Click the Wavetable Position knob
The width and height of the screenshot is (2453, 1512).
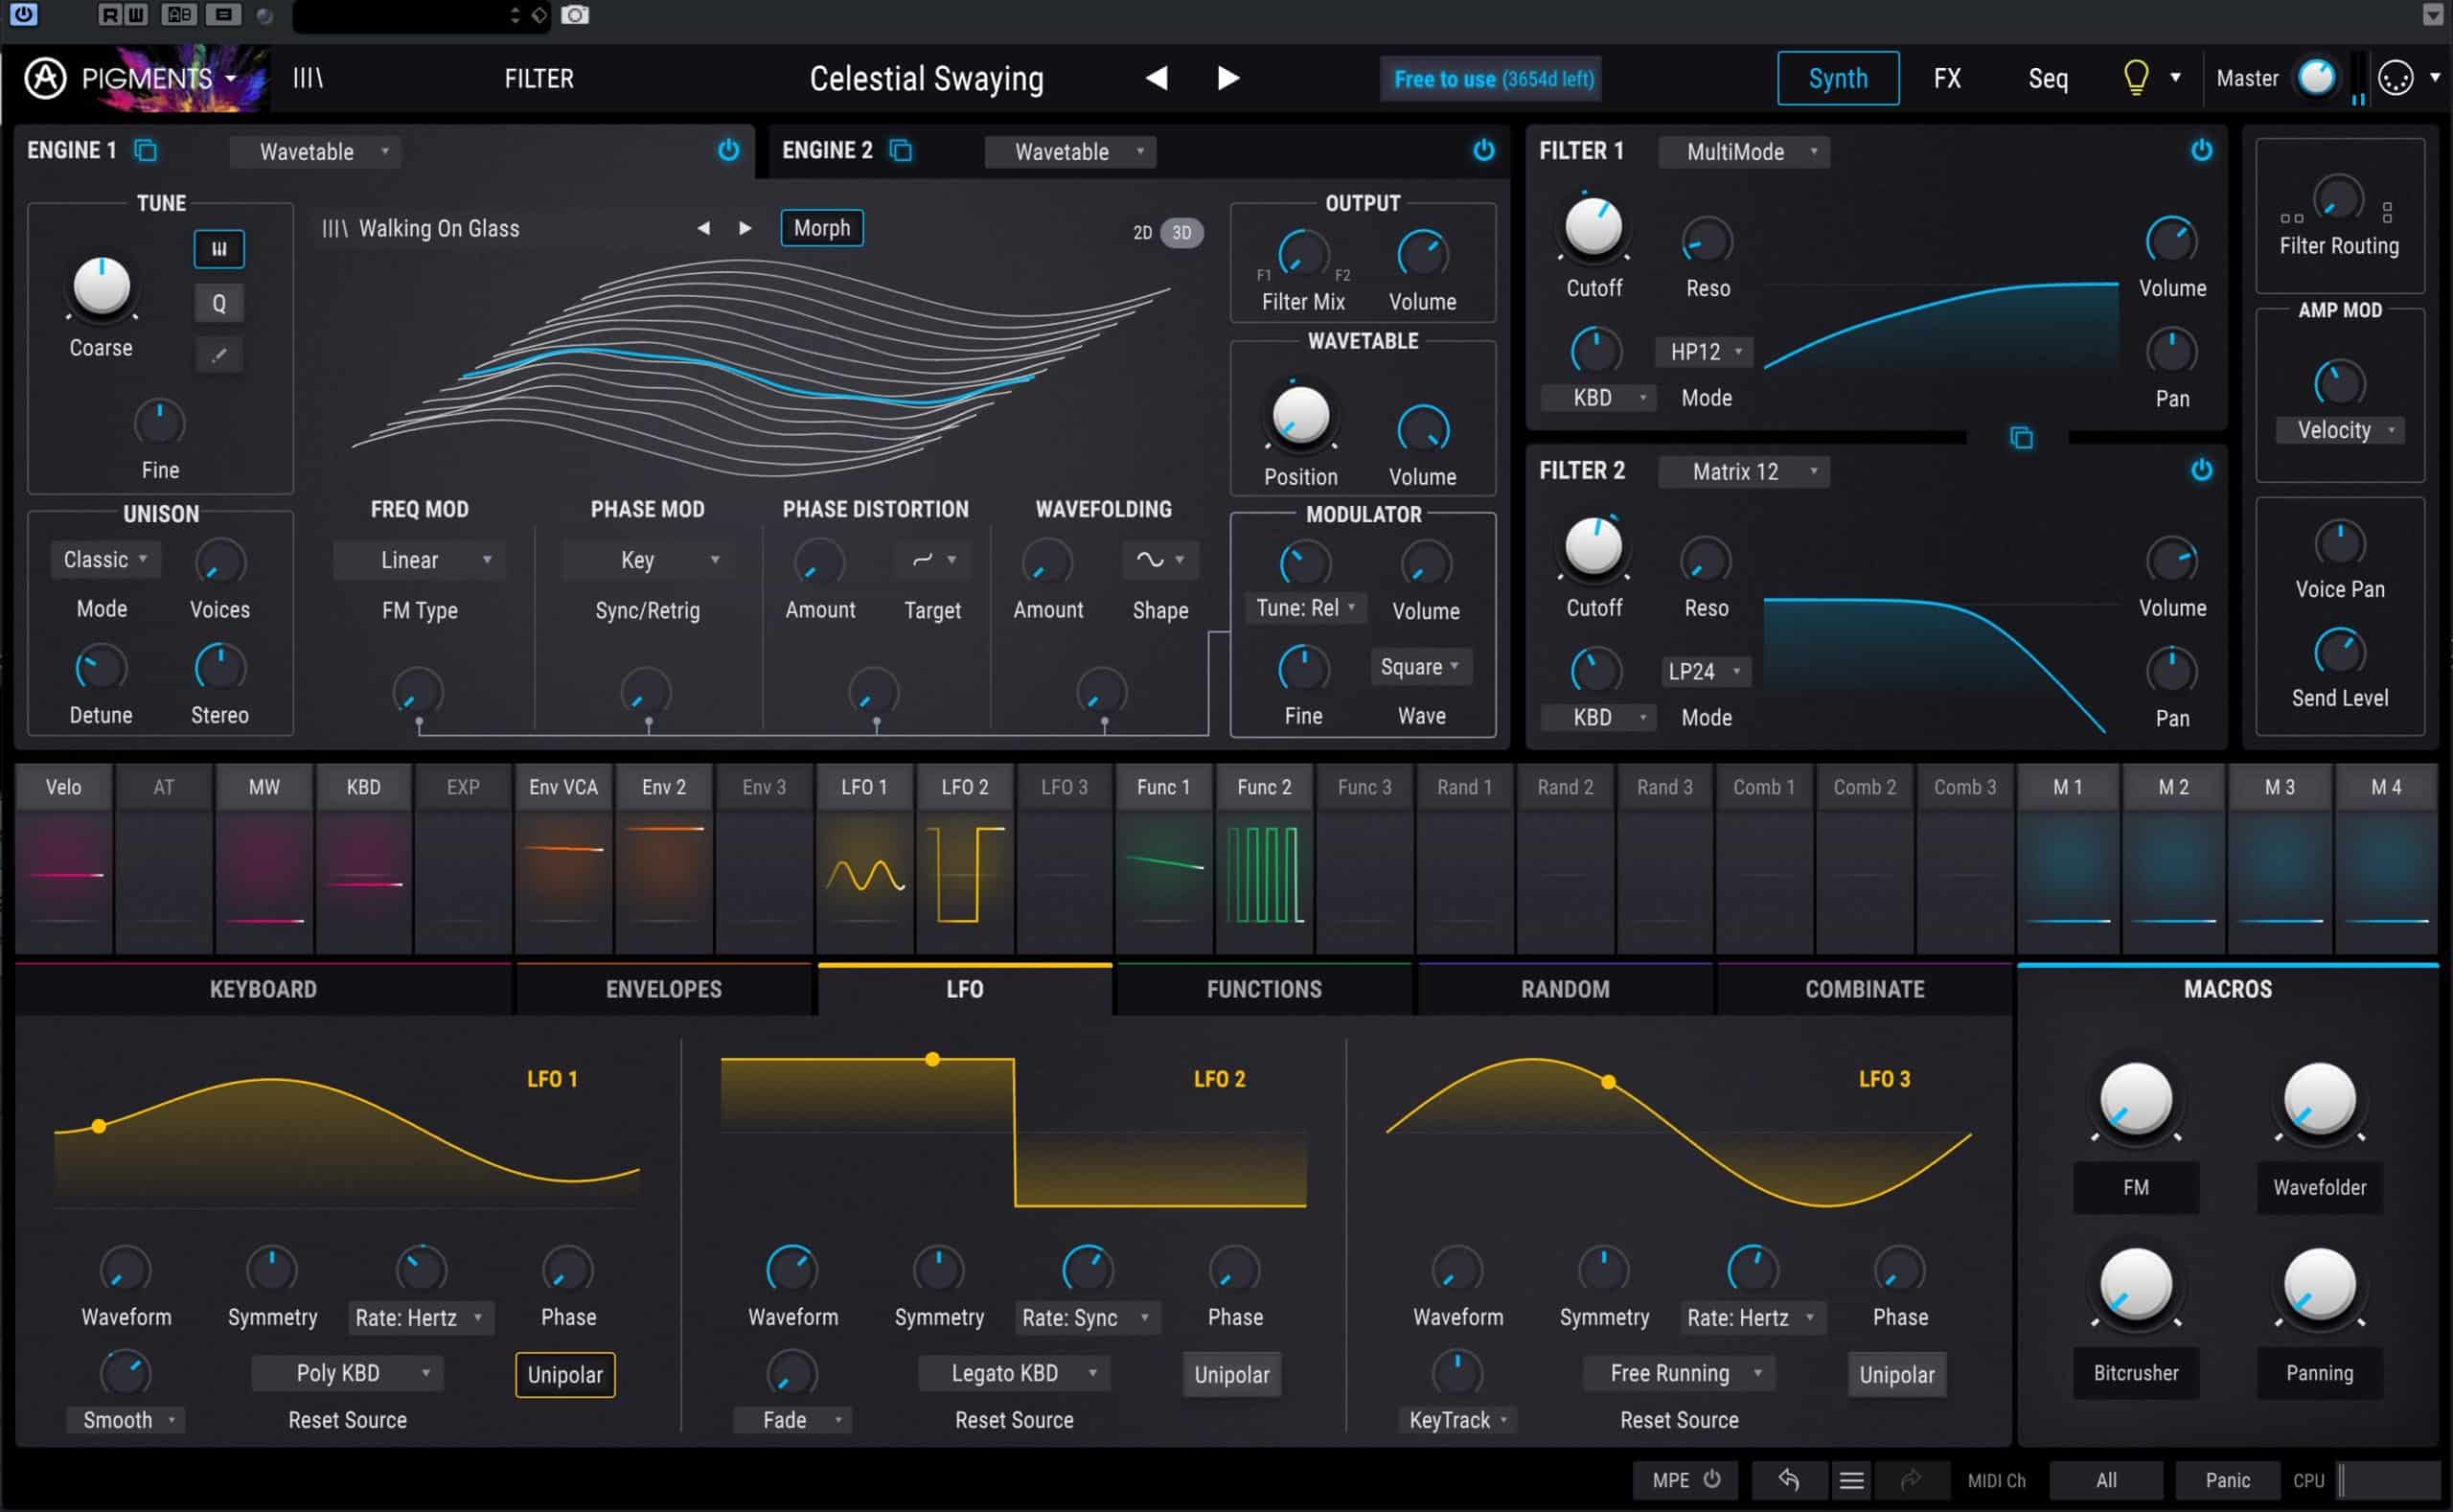pos(1300,416)
